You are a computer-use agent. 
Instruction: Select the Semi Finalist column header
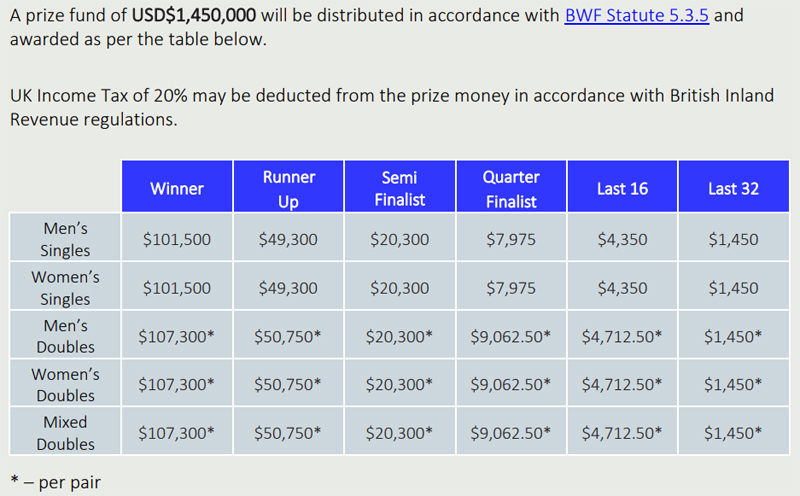tap(399, 188)
